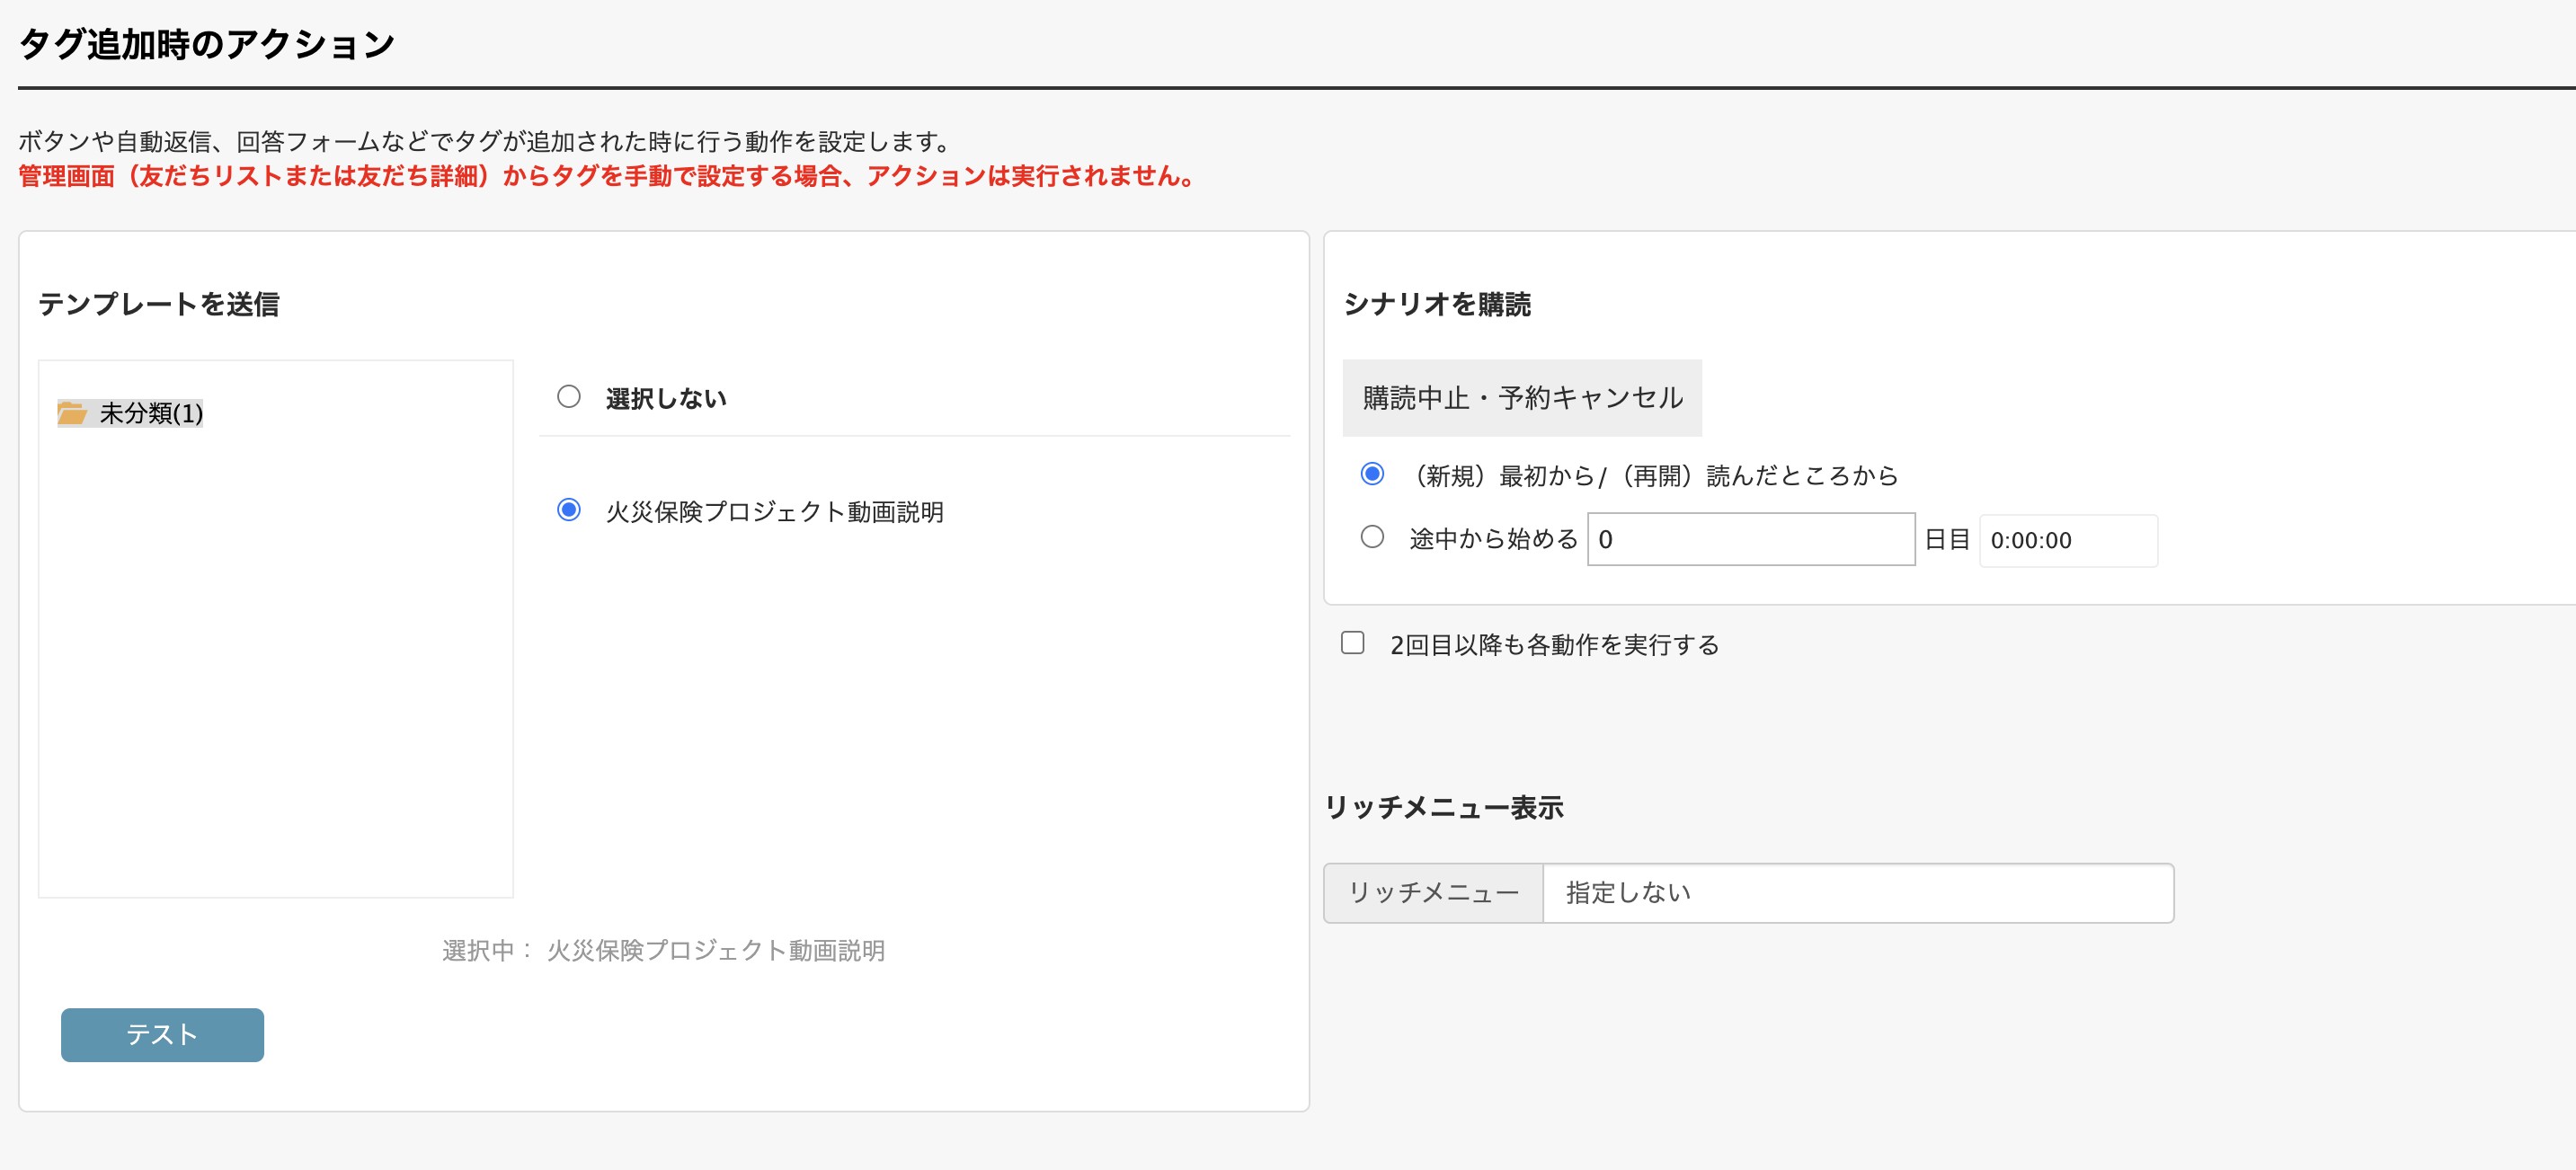
Task: Click 購読中止・予約キャンセル scenario button
Action: [x=1522, y=398]
